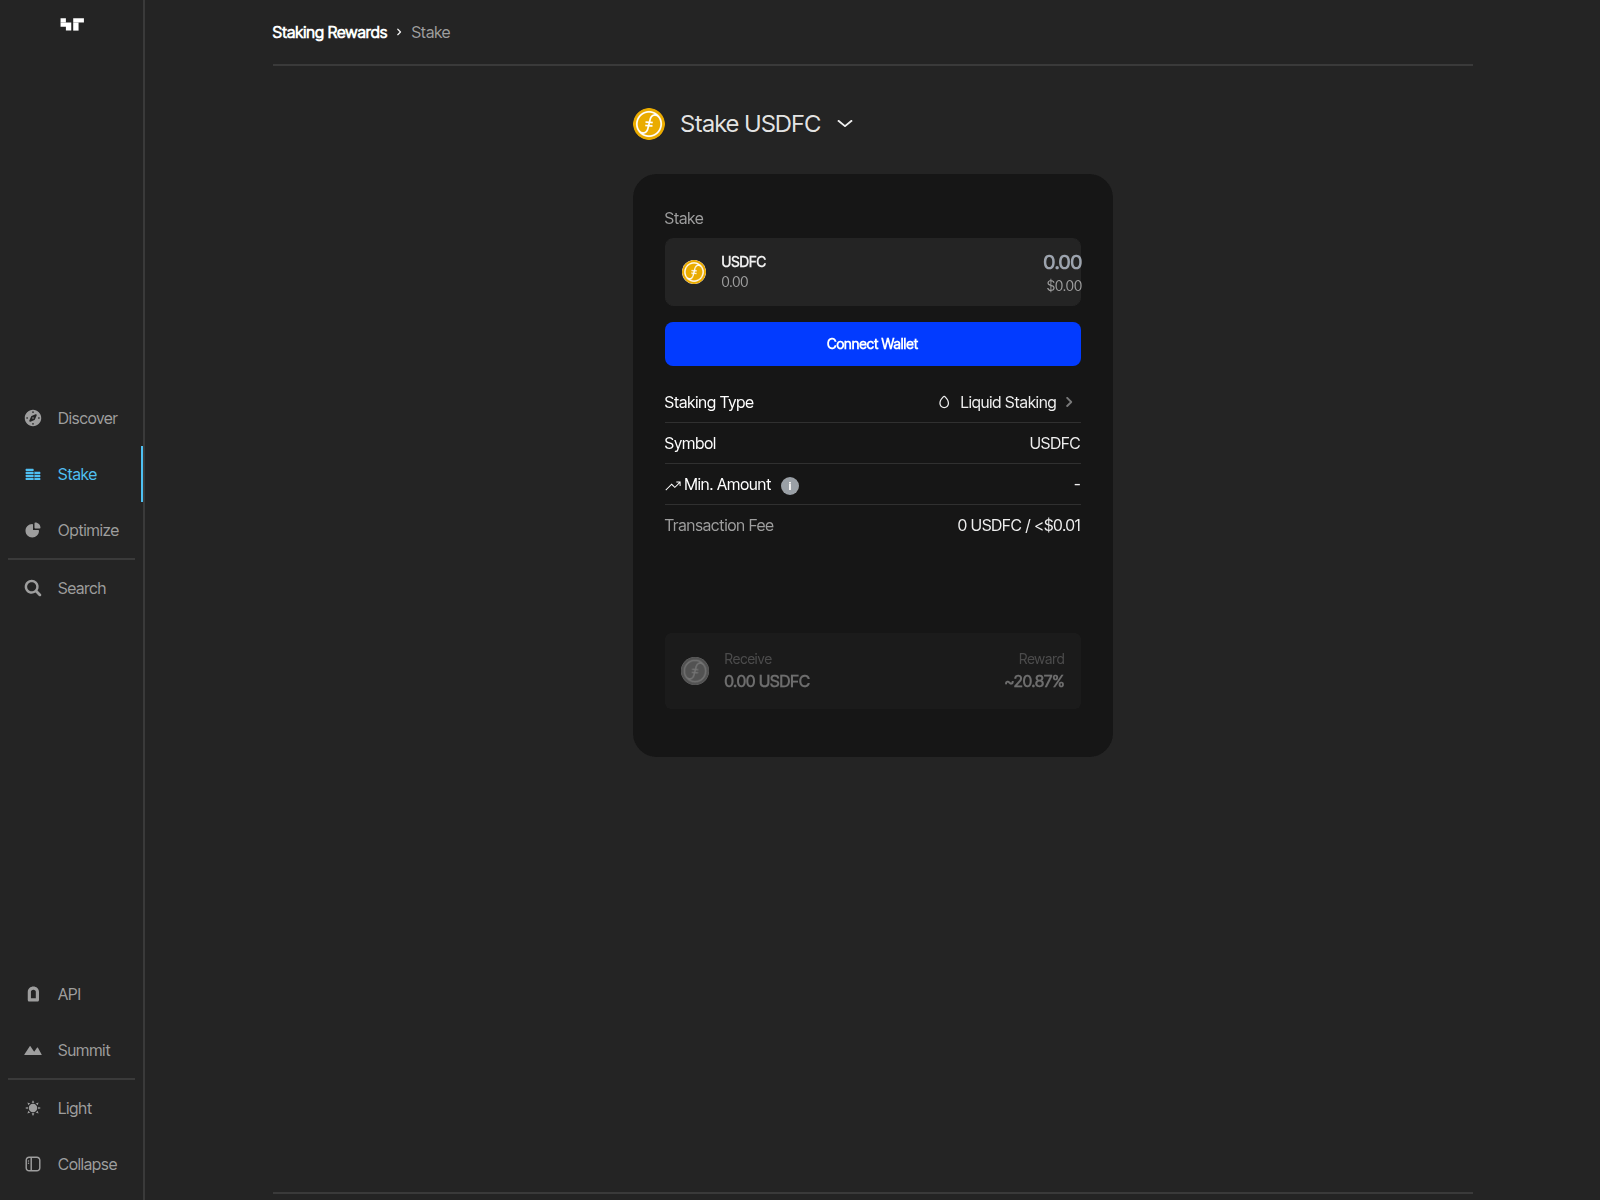Click the ~20.87% reward rate
The image size is (1600, 1200).
pos(1034,682)
